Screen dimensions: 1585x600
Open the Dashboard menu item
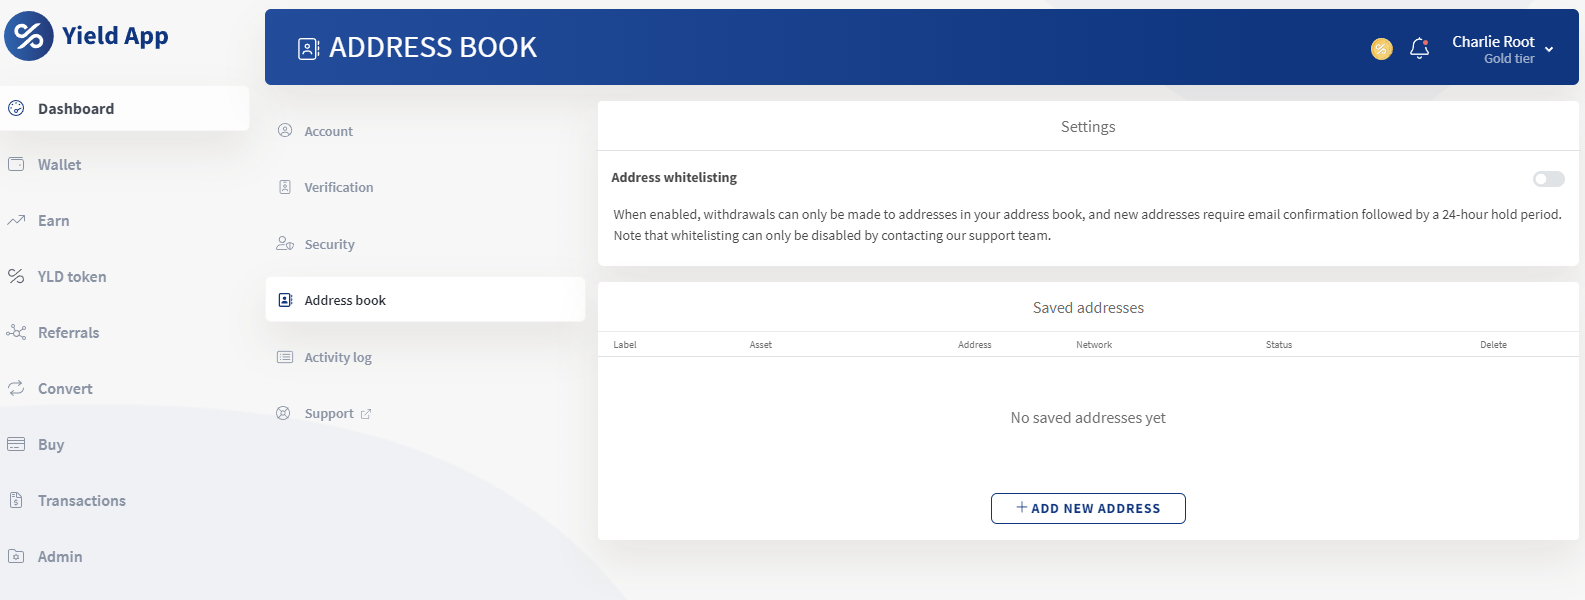point(125,108)
